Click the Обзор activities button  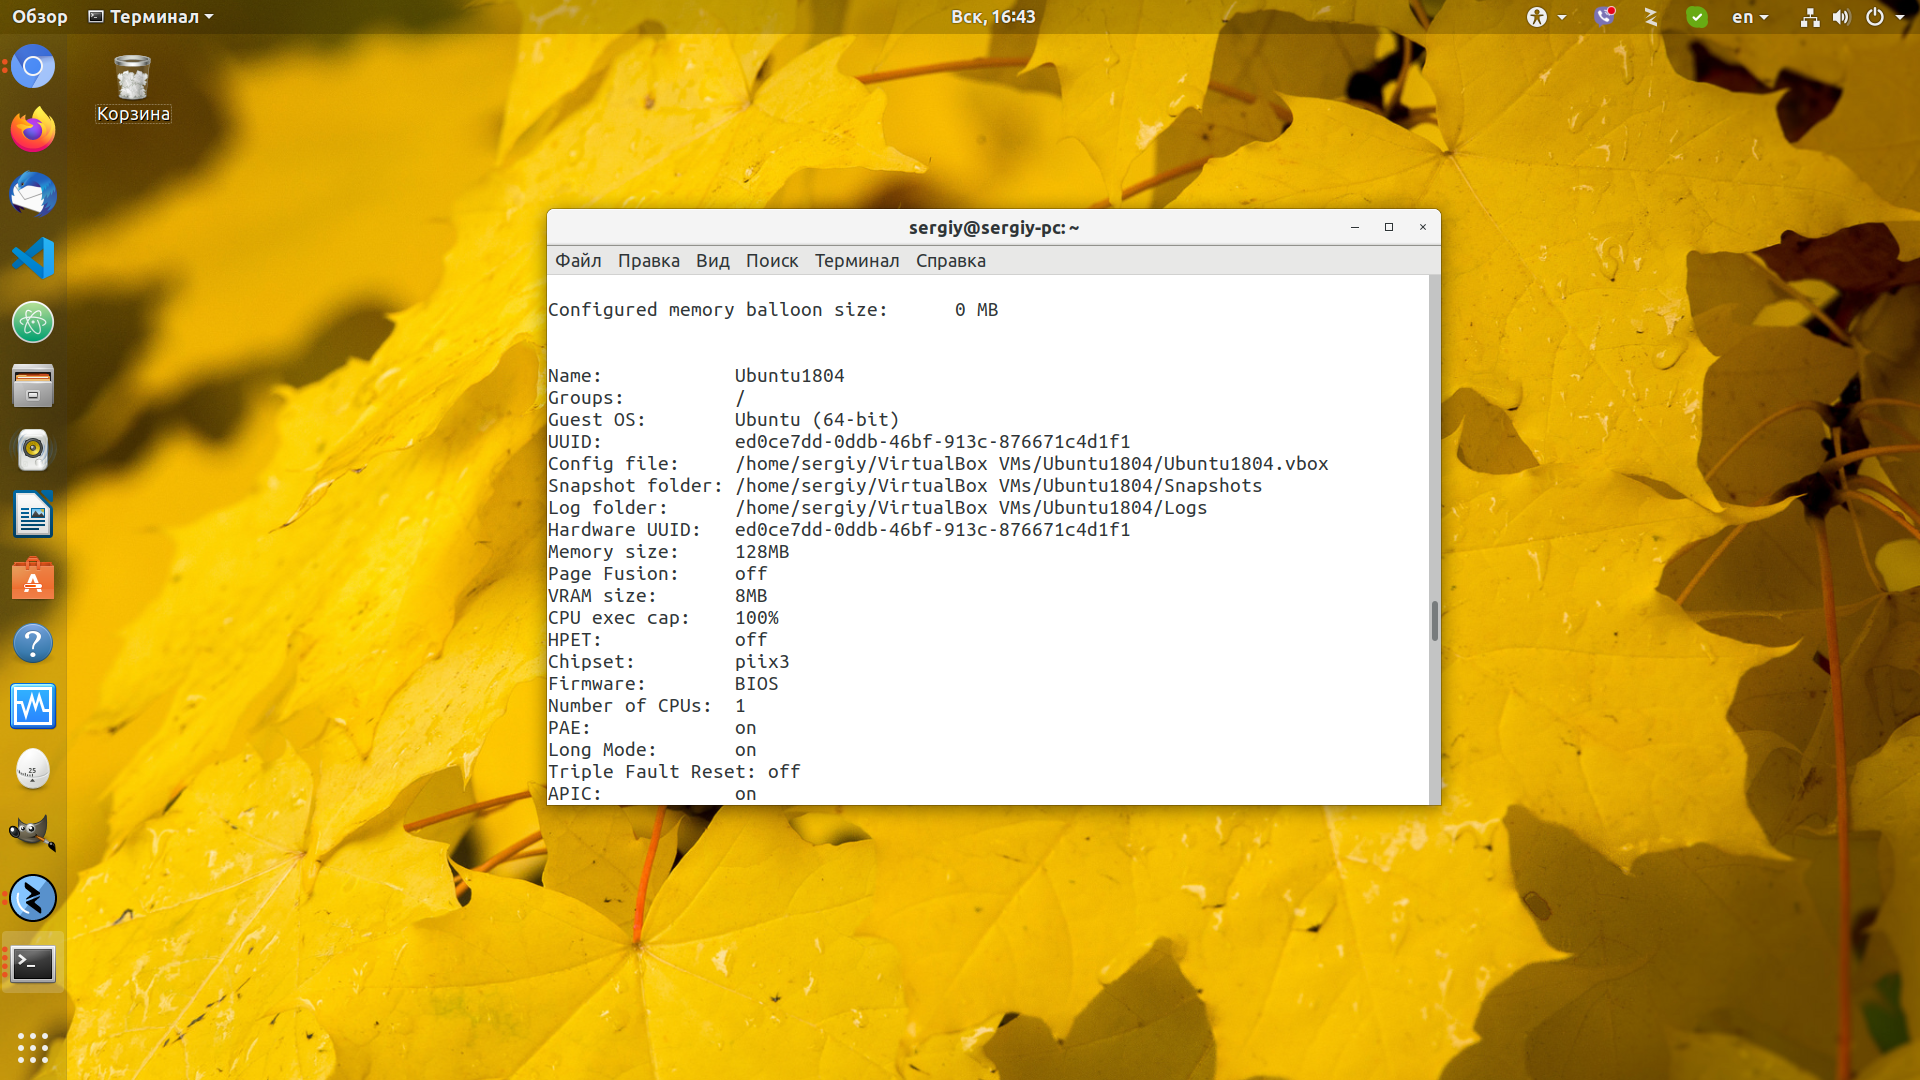pyautogui.click(x=40, y=17)
